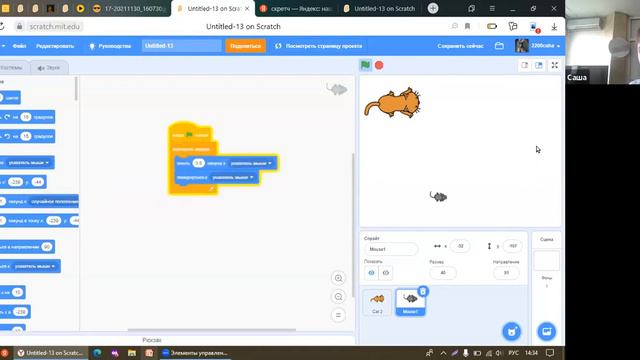Open the notification center in taskbar
The width and height of the screenshot is (640, 360).
pyautogui.click(x=550, y=353)
